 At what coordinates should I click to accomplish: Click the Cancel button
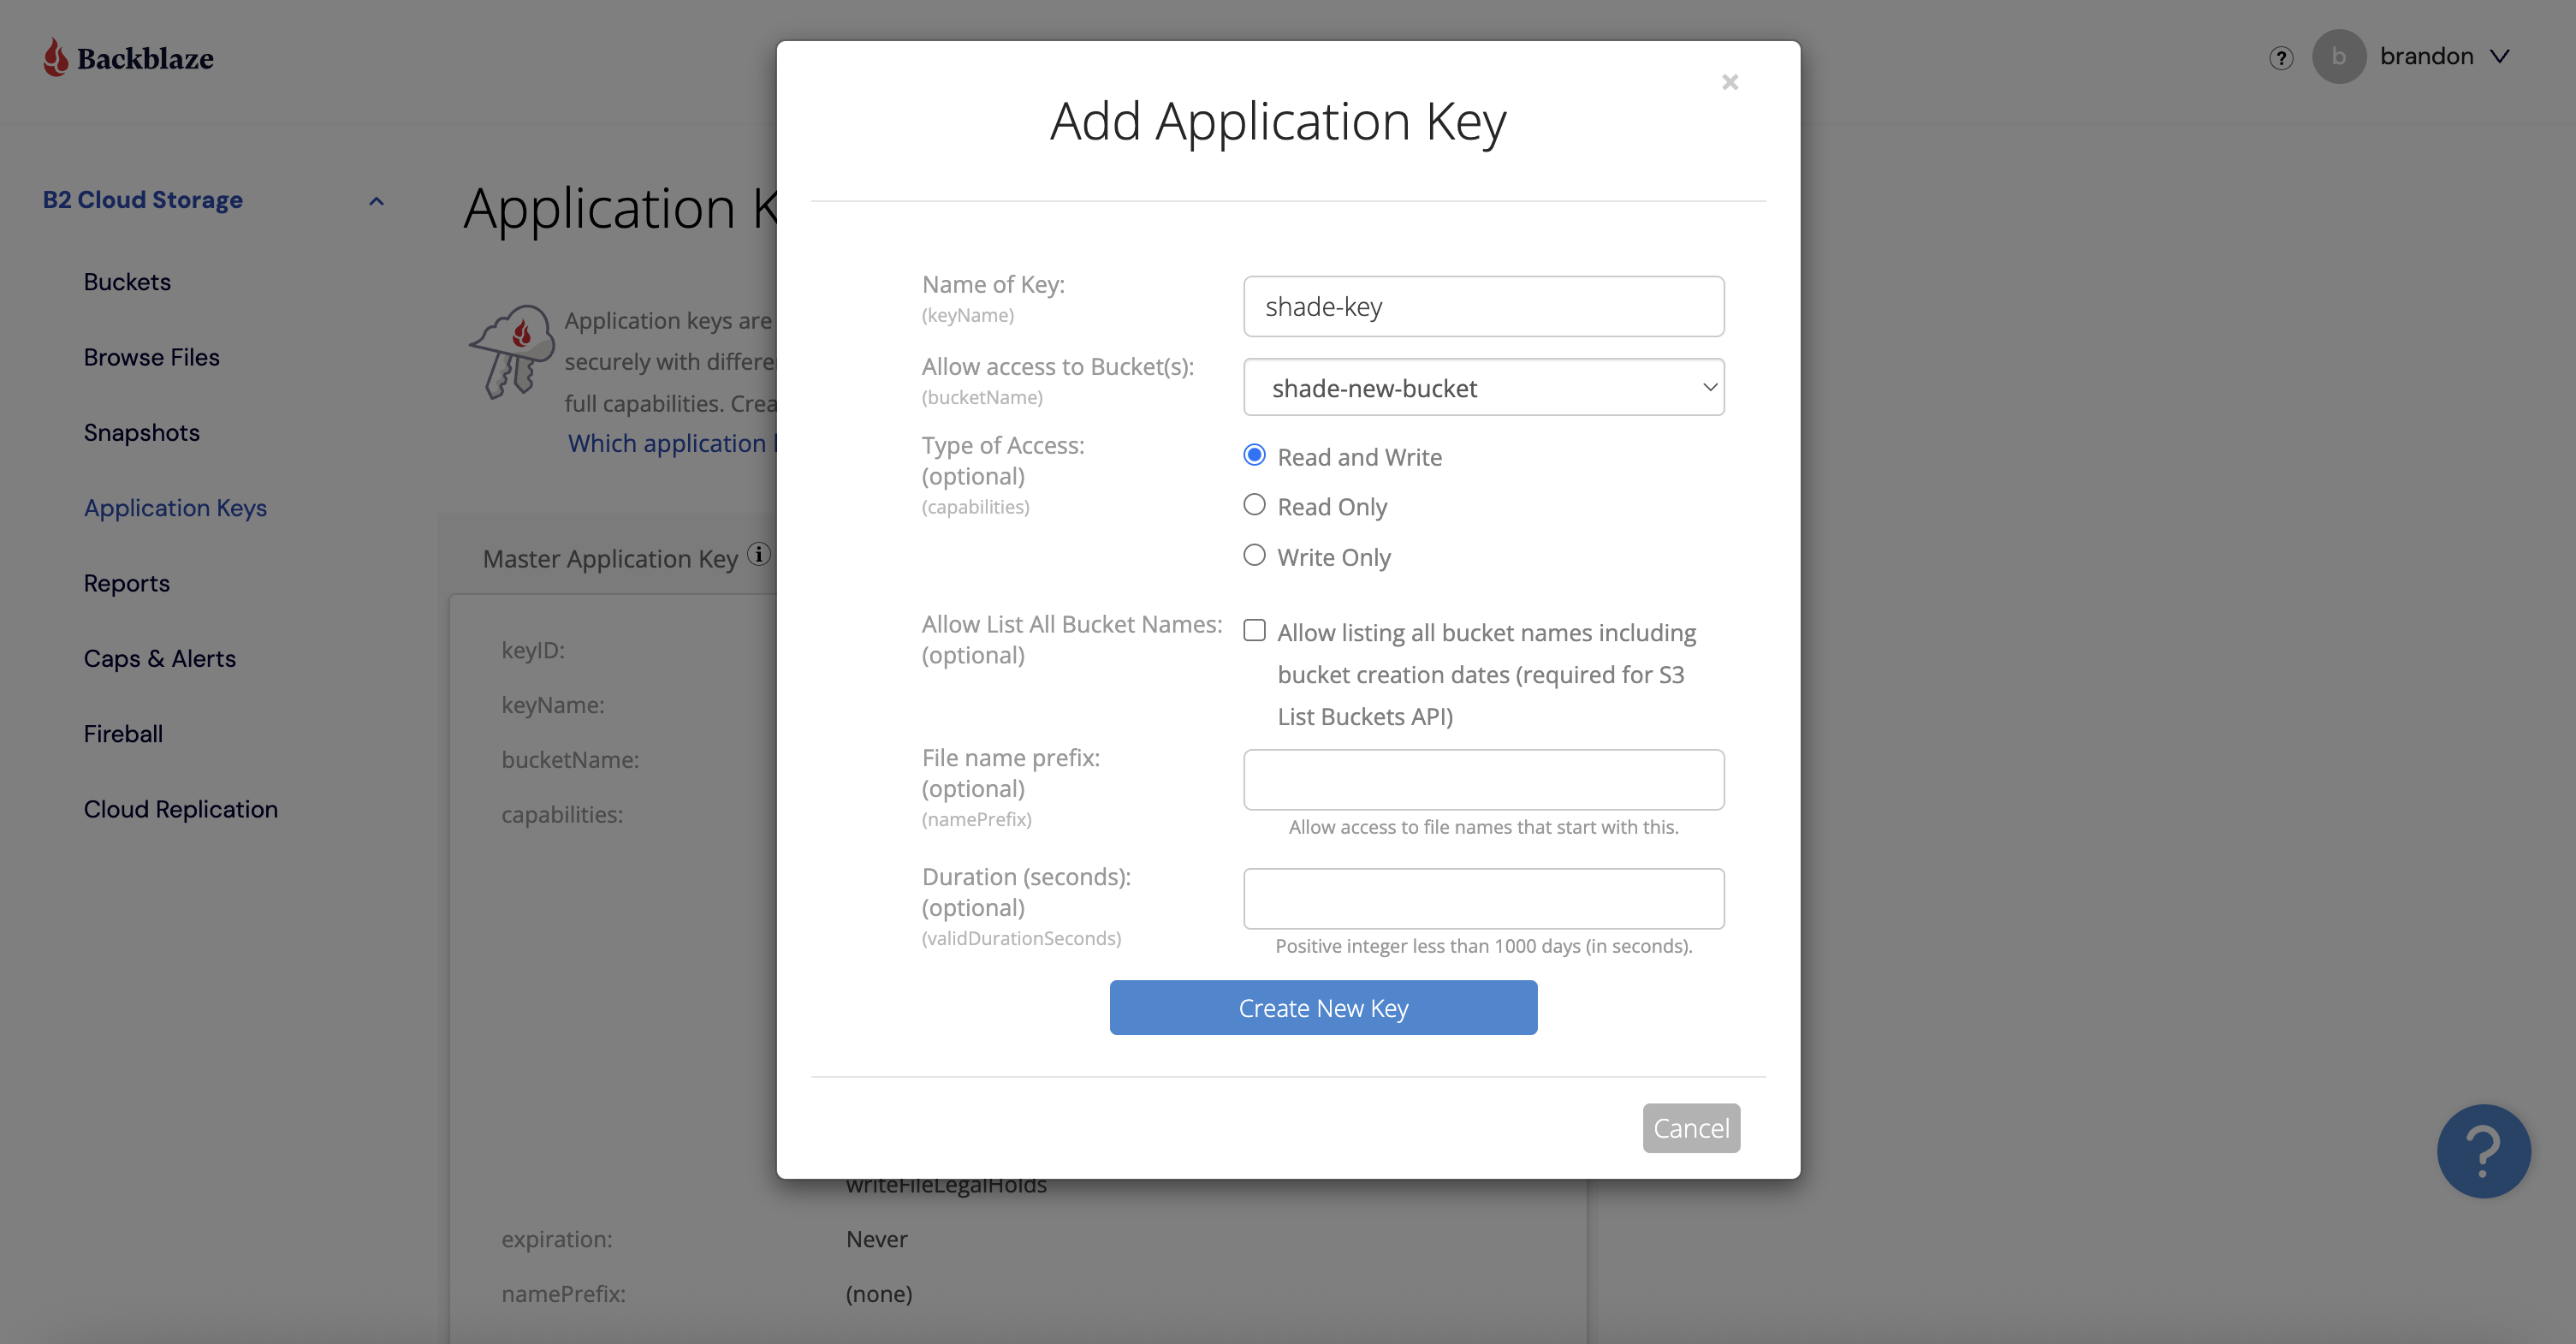click(1691, 1128)
